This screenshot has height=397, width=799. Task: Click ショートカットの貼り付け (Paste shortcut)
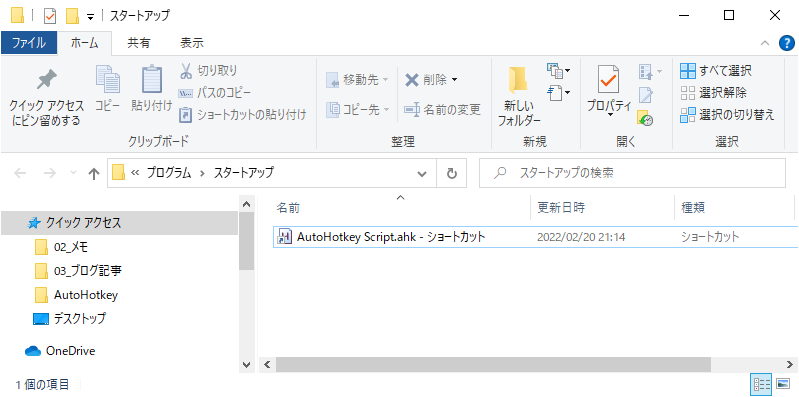coord(243,115)
